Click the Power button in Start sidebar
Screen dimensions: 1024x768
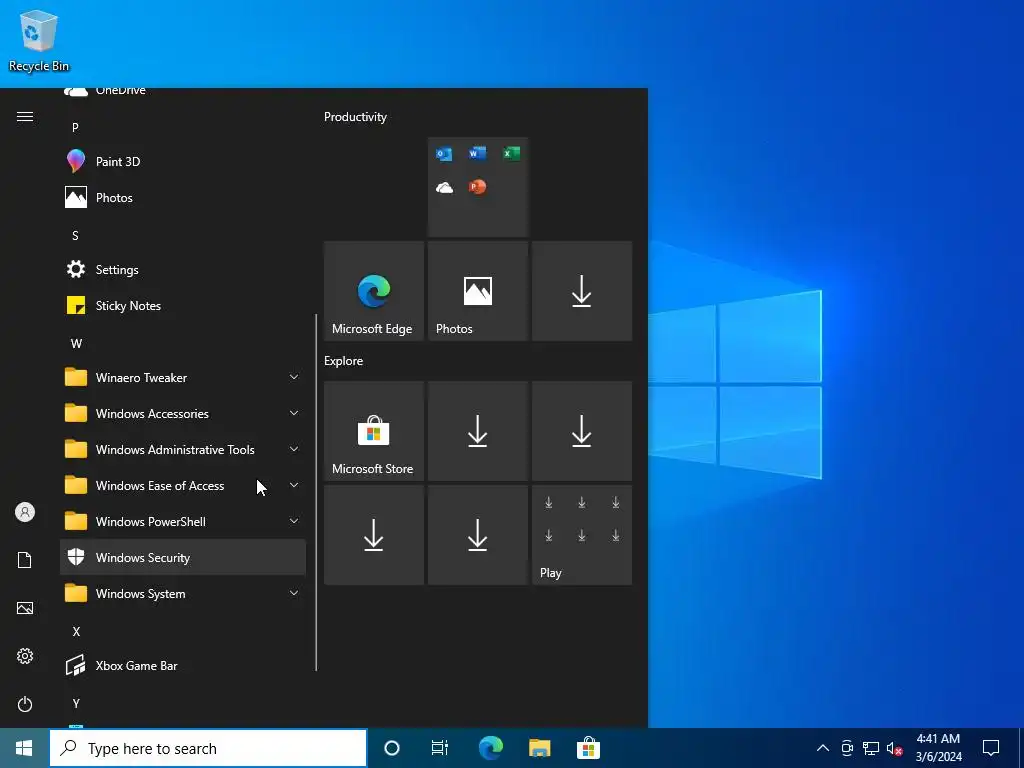[x=25, y=704]
